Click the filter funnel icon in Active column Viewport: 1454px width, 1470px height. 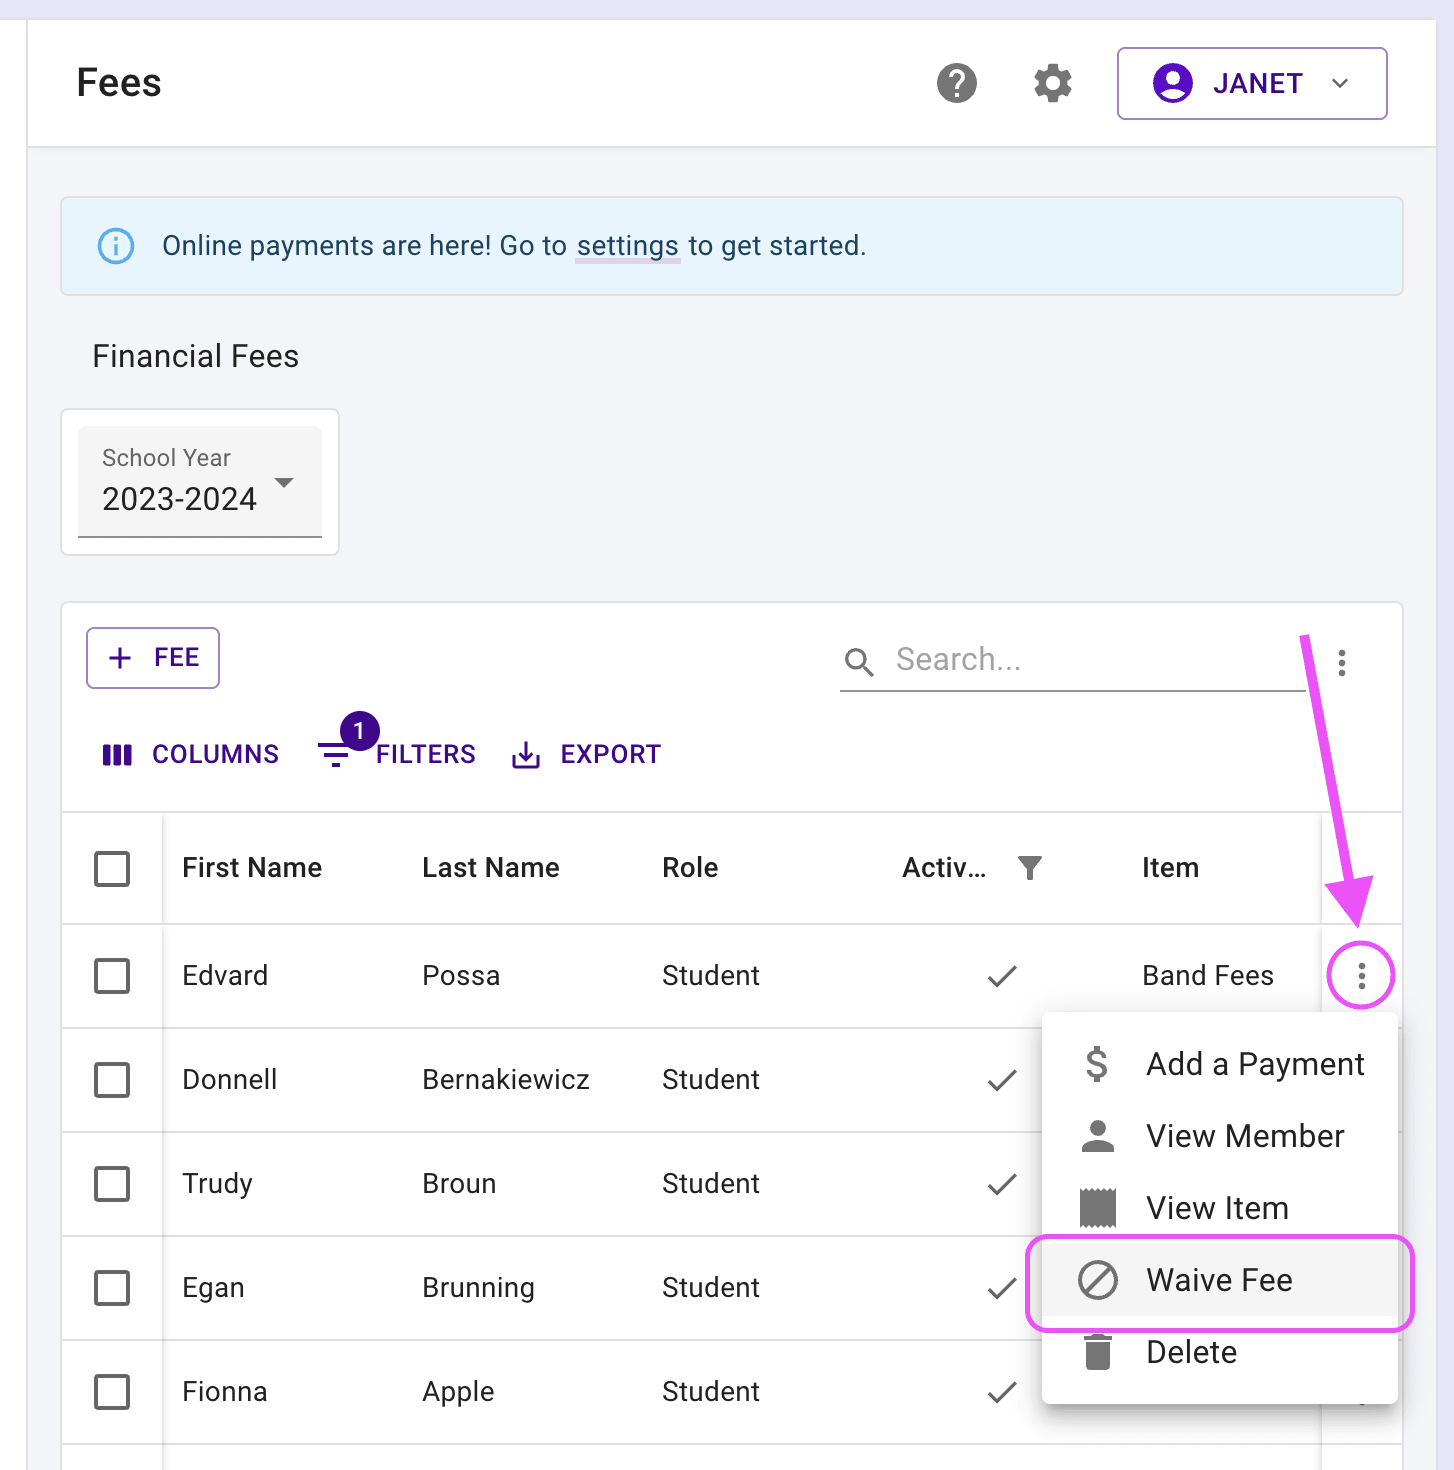(x=1029, y=867)
